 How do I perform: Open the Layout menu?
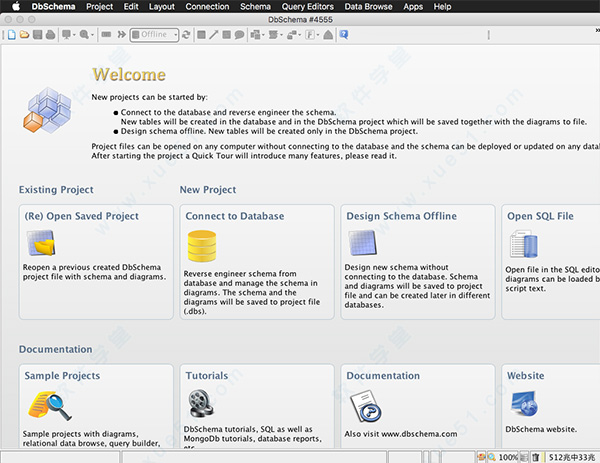pos(161,7)
